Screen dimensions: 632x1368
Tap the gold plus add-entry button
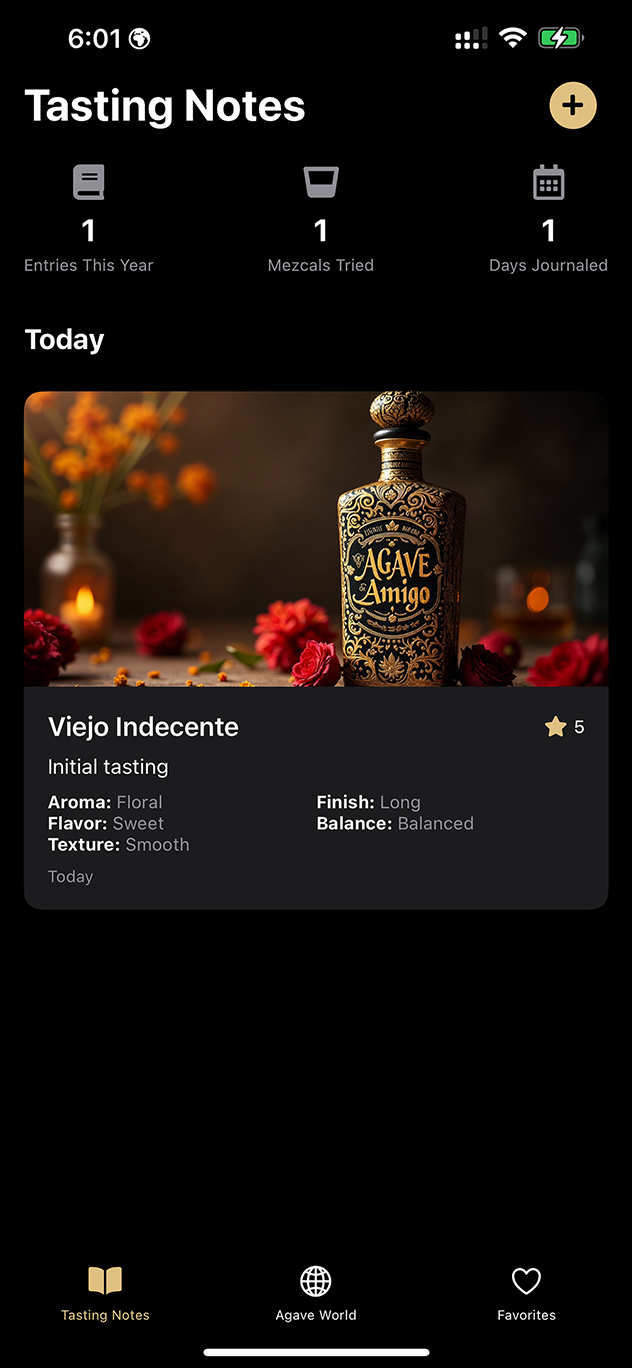(573, 106)
